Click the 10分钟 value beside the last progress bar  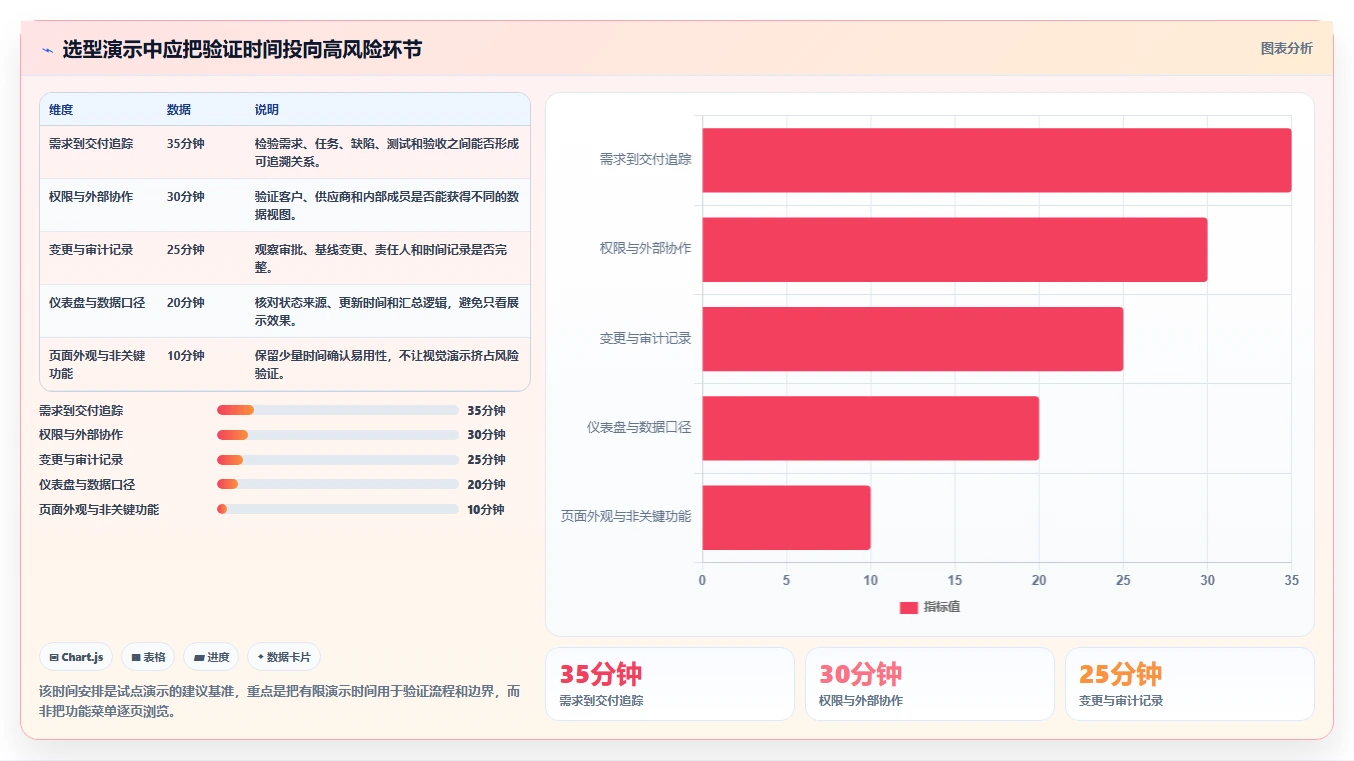486,509
